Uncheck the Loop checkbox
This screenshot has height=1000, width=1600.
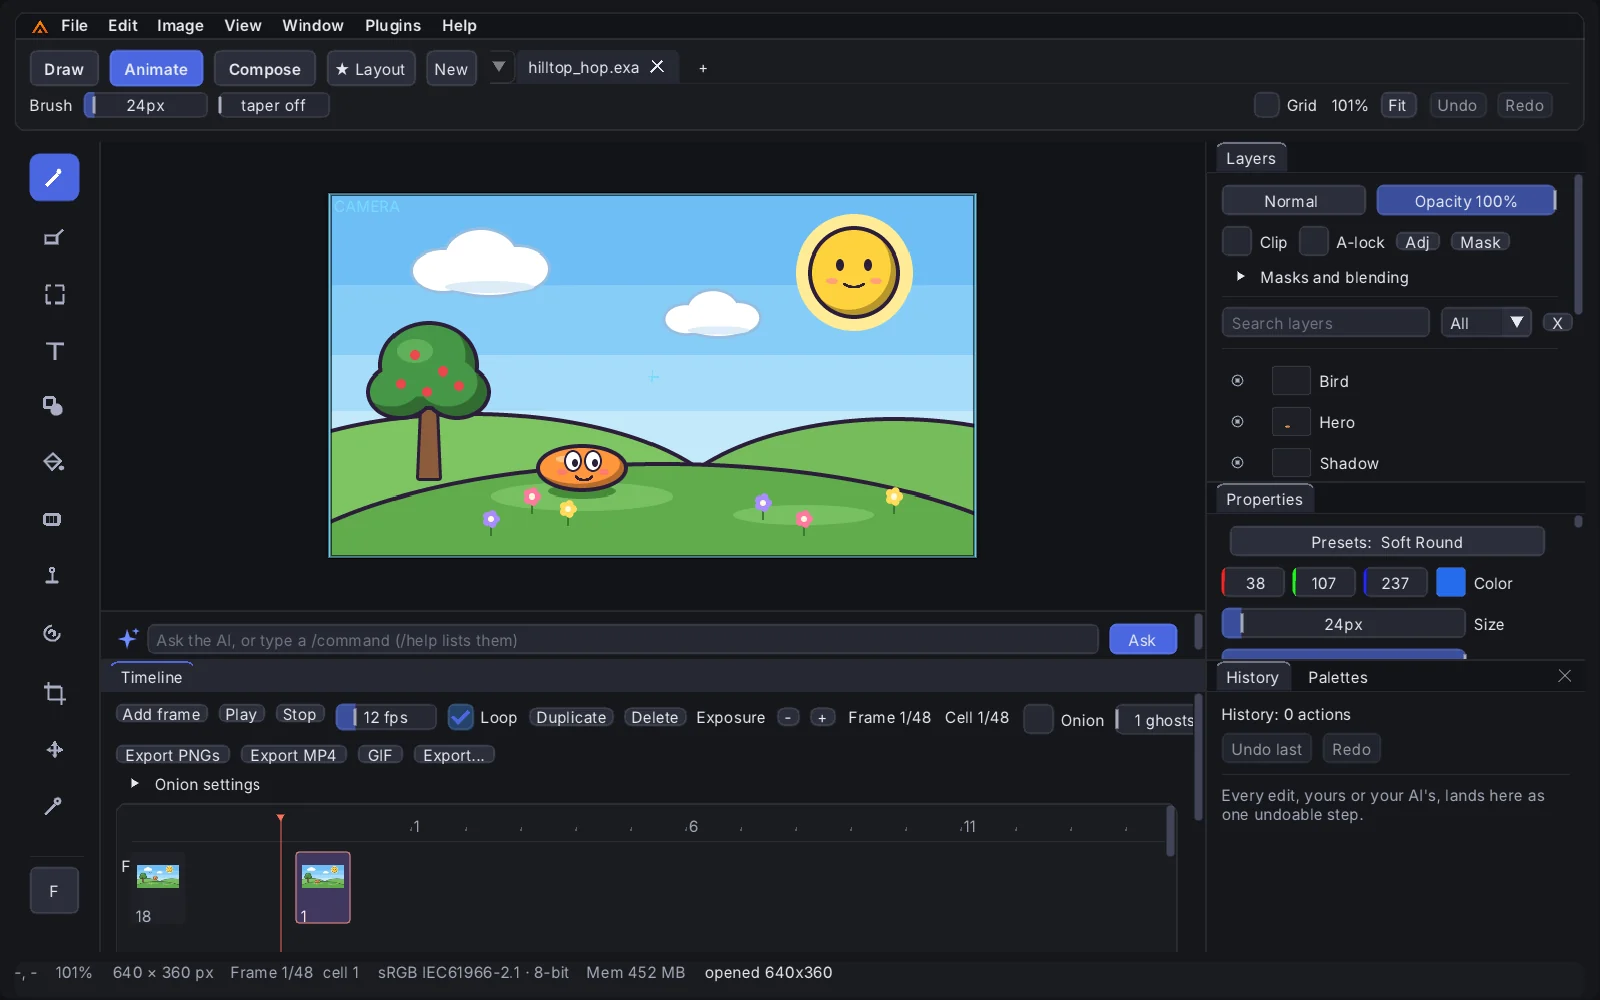(460, 717)
